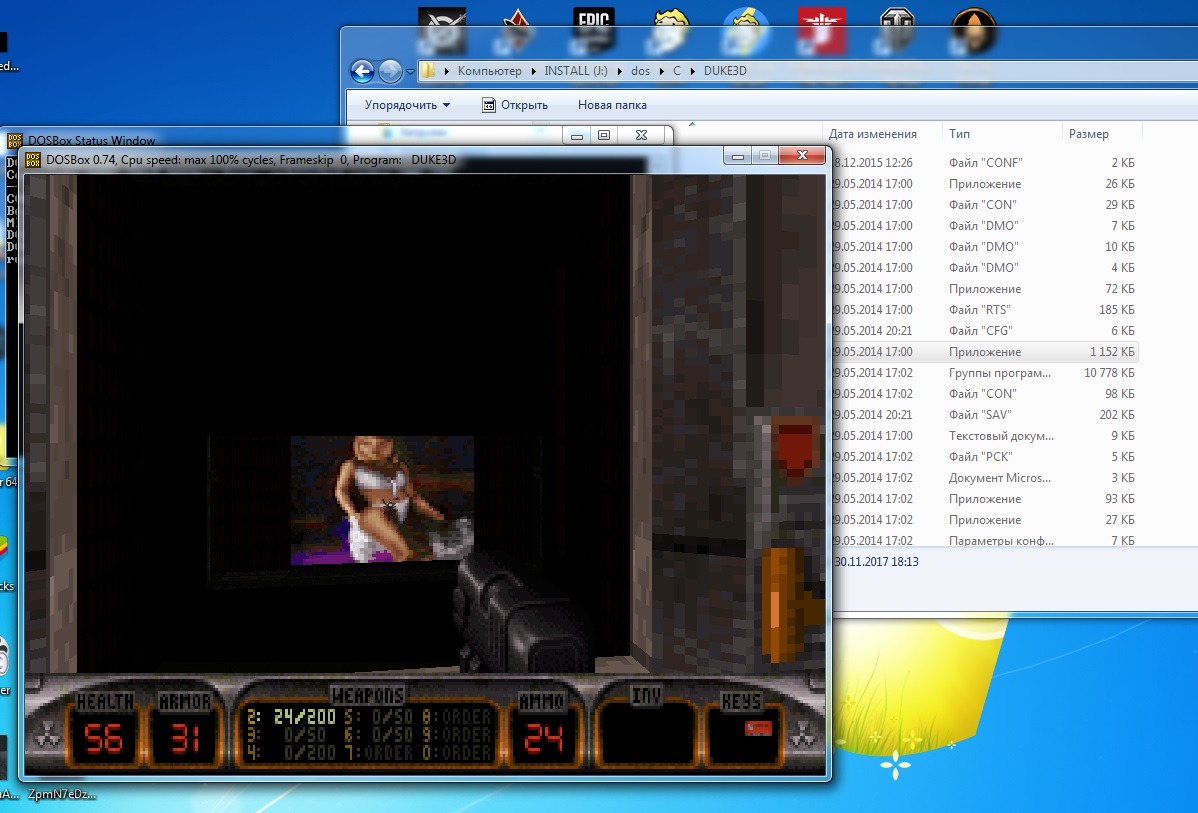This screenshot has width=1198, height=813.
Task: Expand arrow after dos breadcrumb
Action: [x=662, y=71]
